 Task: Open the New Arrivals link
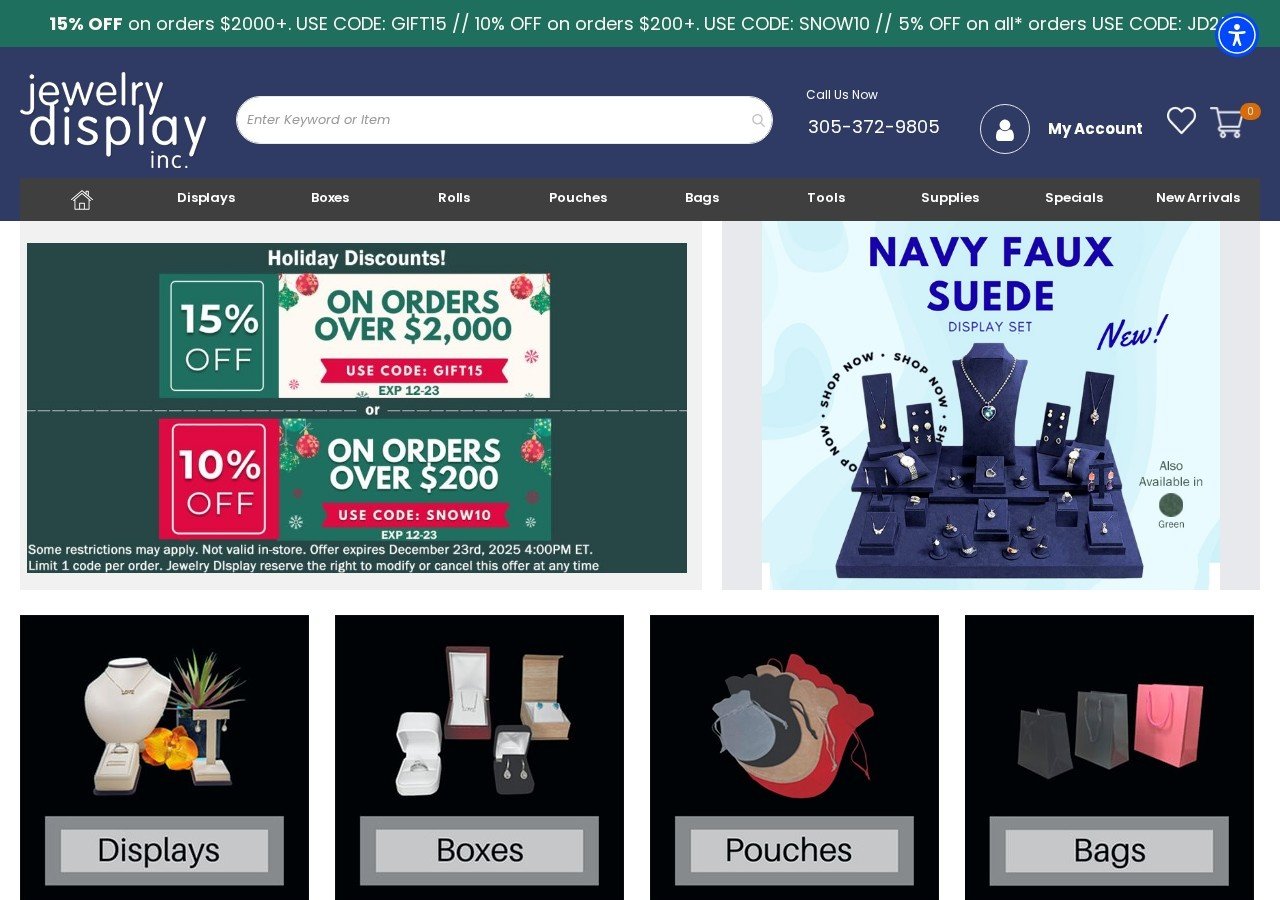[x=1198, y=198]
